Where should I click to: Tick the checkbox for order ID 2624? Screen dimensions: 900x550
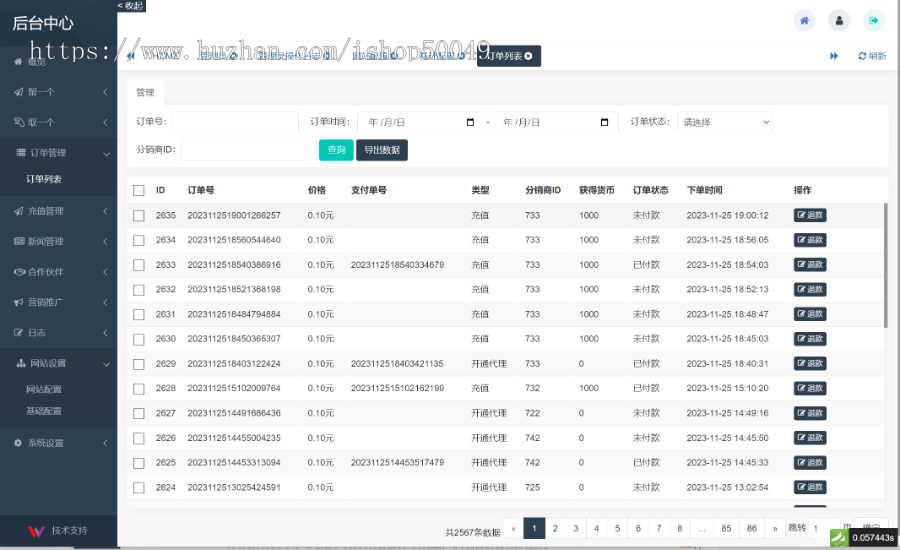click(139, 487)
